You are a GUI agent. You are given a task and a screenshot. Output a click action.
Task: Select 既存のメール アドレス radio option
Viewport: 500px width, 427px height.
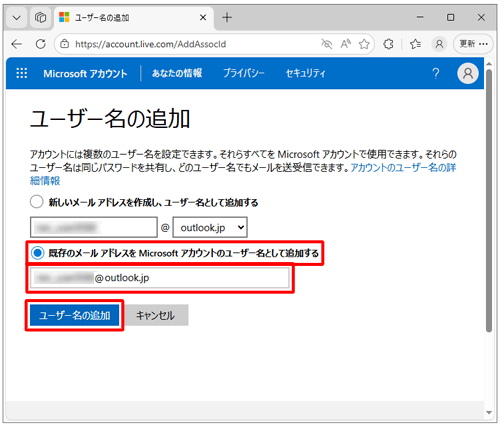(x=37, y=253)
